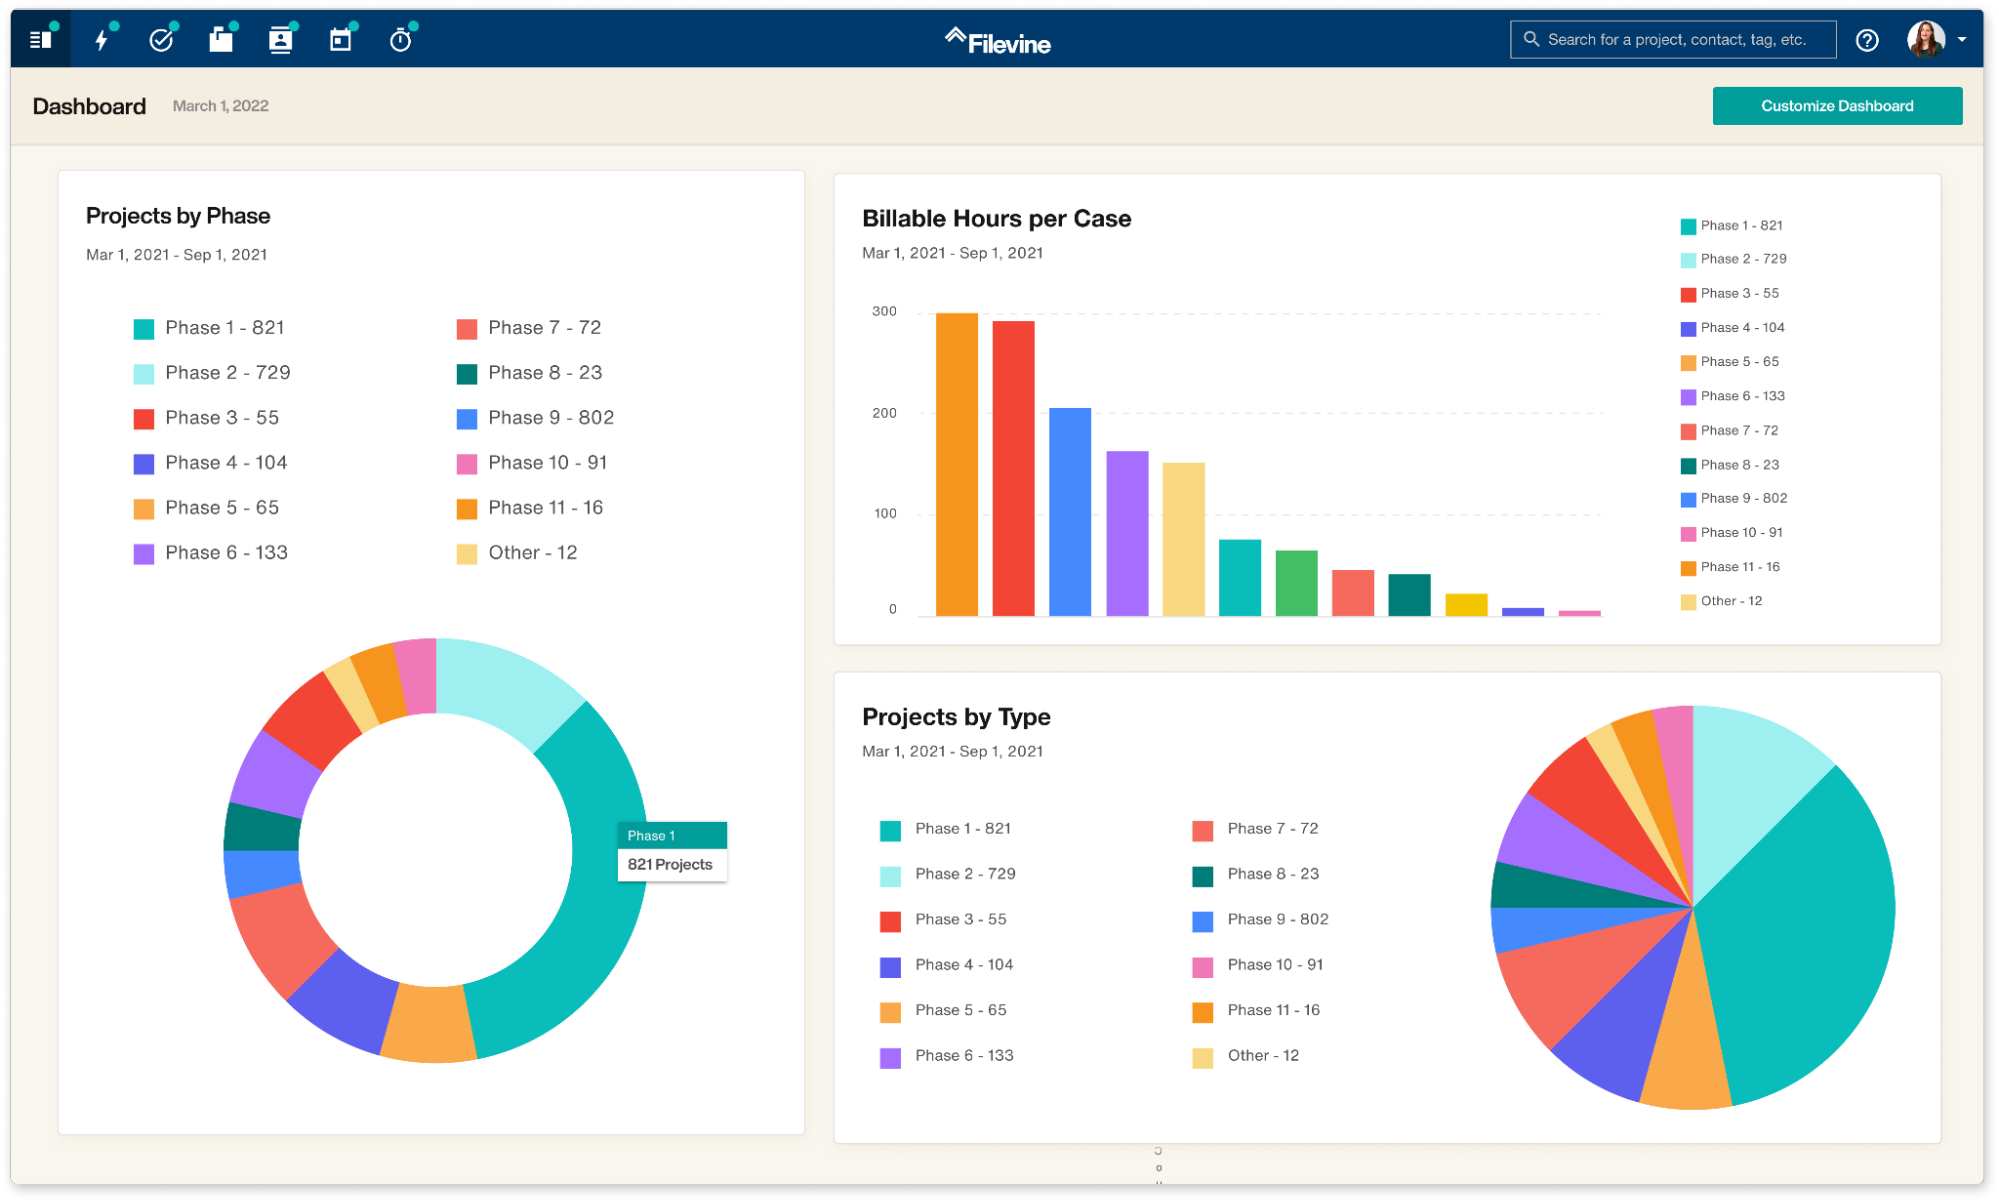
Task: Select the Dashboard menu heading
Action: [90, 105]
